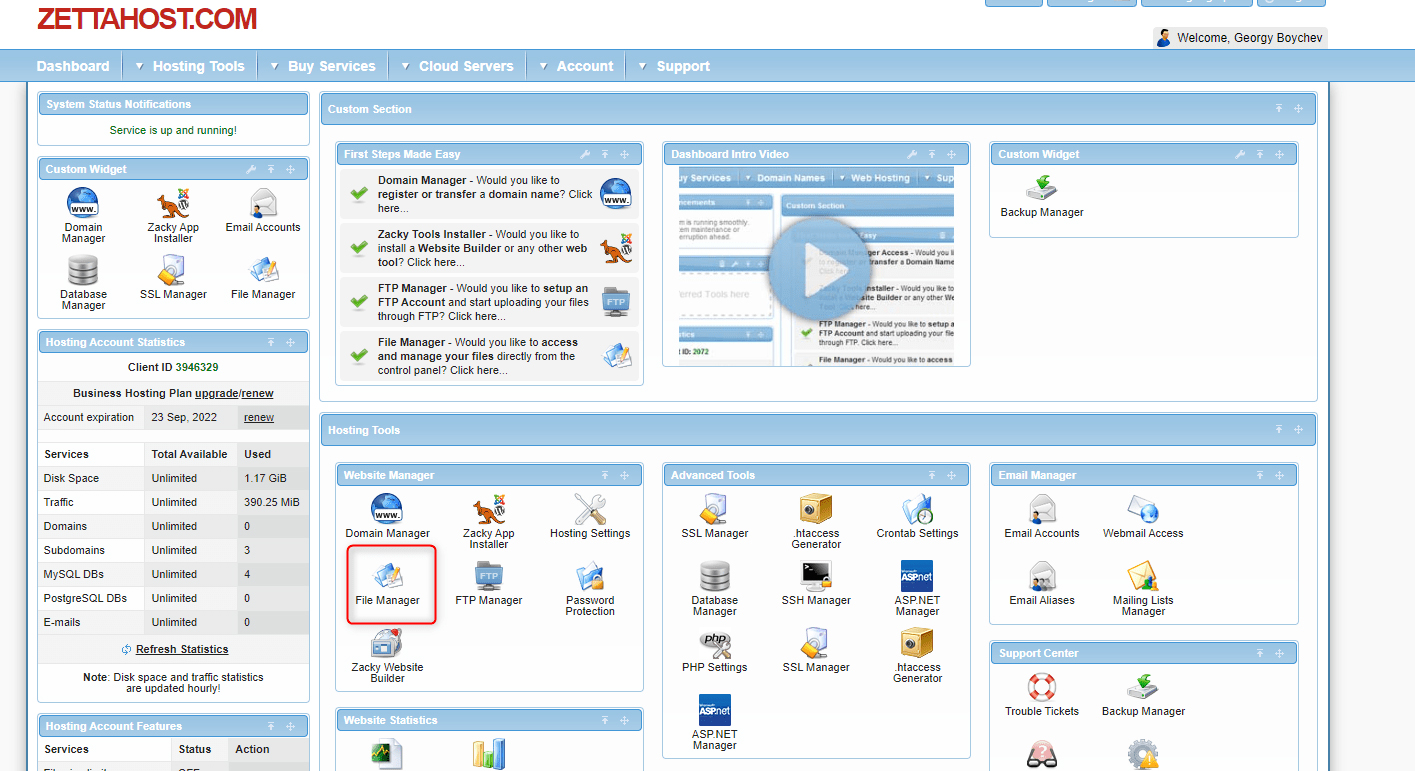Viewport: 1415px width, 771px height.
Task: Open the Password Protection tool
Action: (590, 588)
